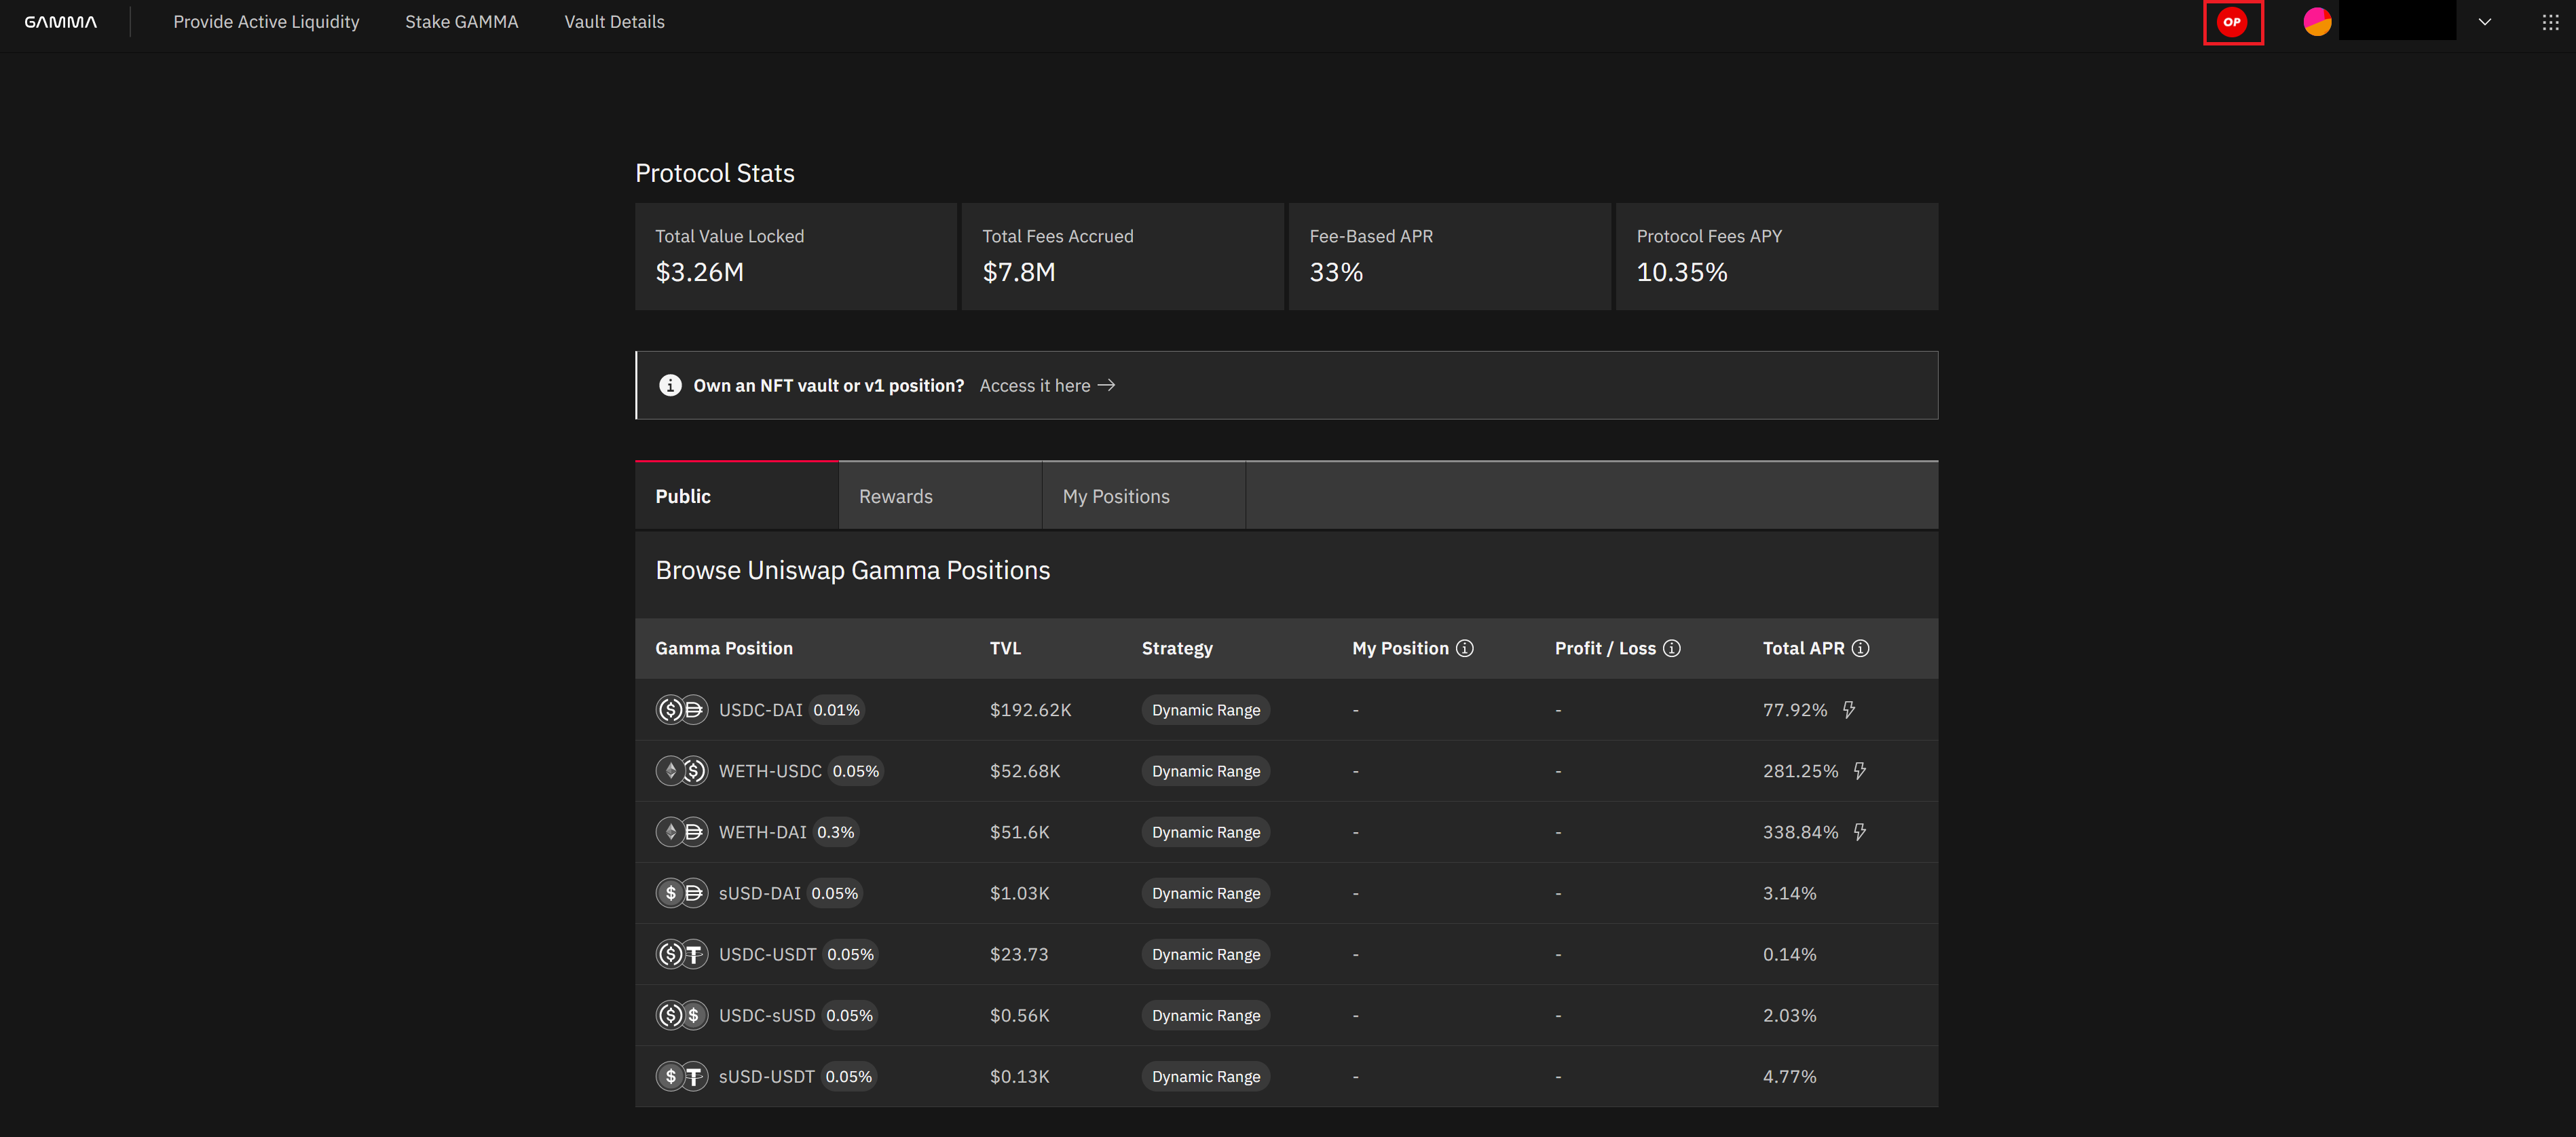Click the Total APR column header
This screenshot has width=2576, height=1137.
(1803, 648)
